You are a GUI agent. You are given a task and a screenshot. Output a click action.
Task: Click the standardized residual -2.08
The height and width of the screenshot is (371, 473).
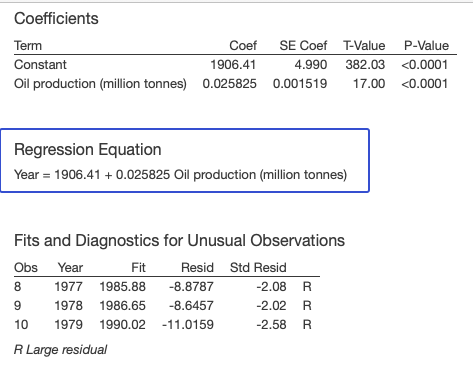[x=271, y=287]
